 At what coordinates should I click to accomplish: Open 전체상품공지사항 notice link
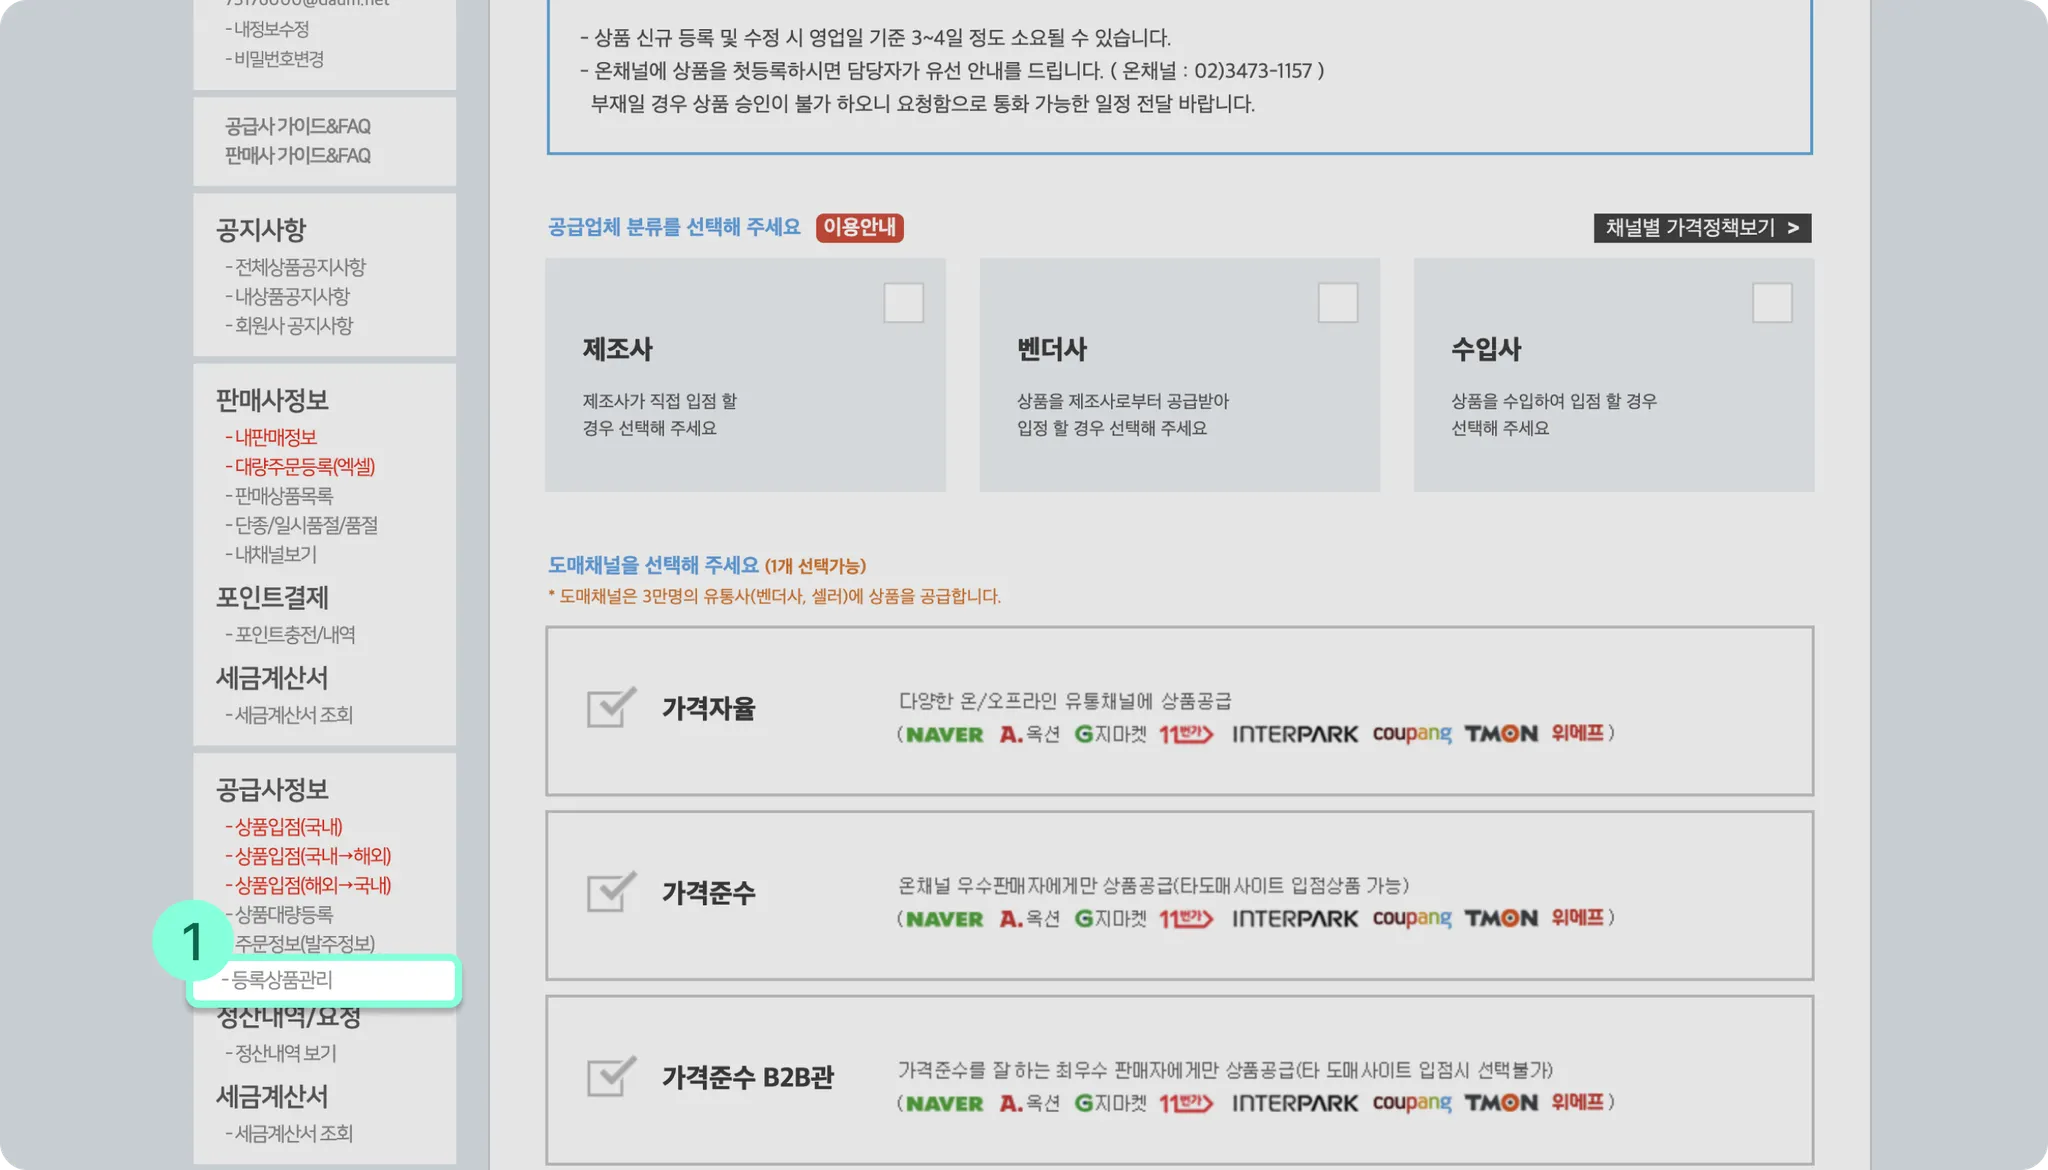299,267
